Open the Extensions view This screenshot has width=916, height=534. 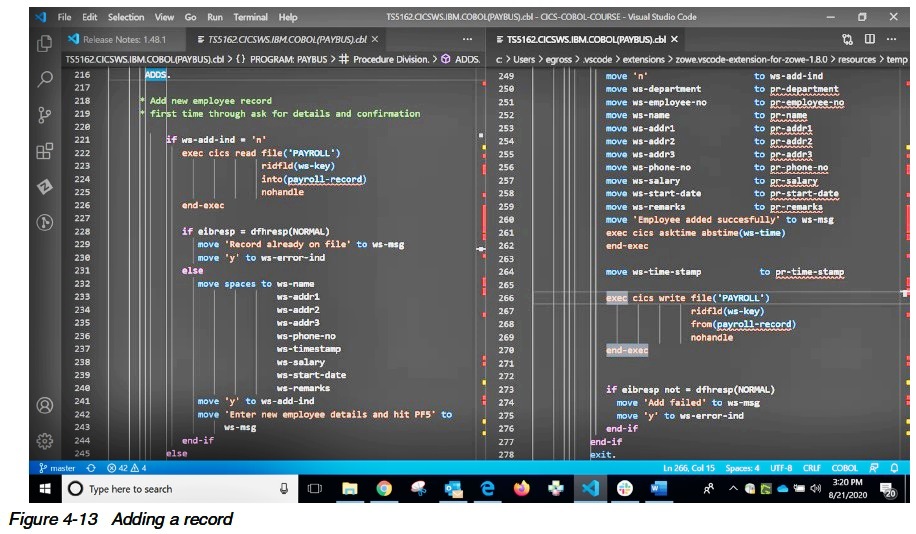pos(44,151)
